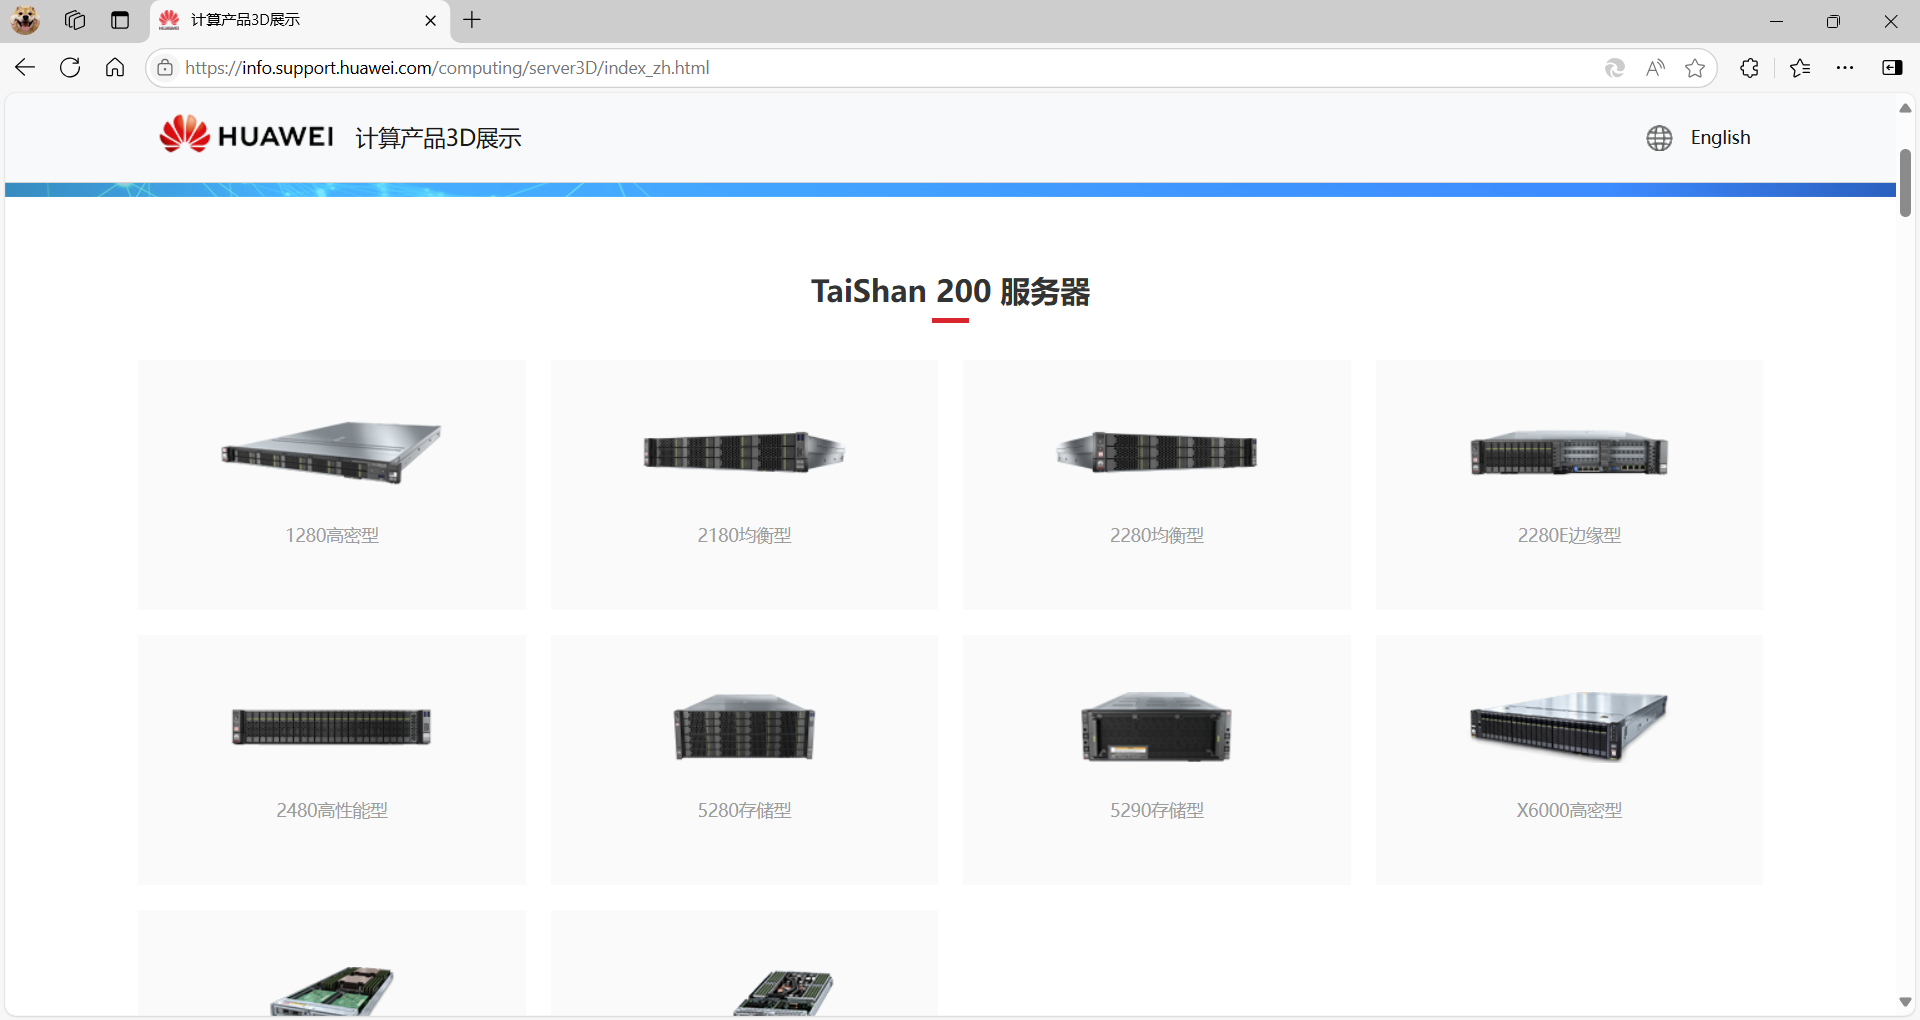Click the Huawei logo
Image resolution: width=1920 pixels, height=1020 pixels.
[246, 135]
